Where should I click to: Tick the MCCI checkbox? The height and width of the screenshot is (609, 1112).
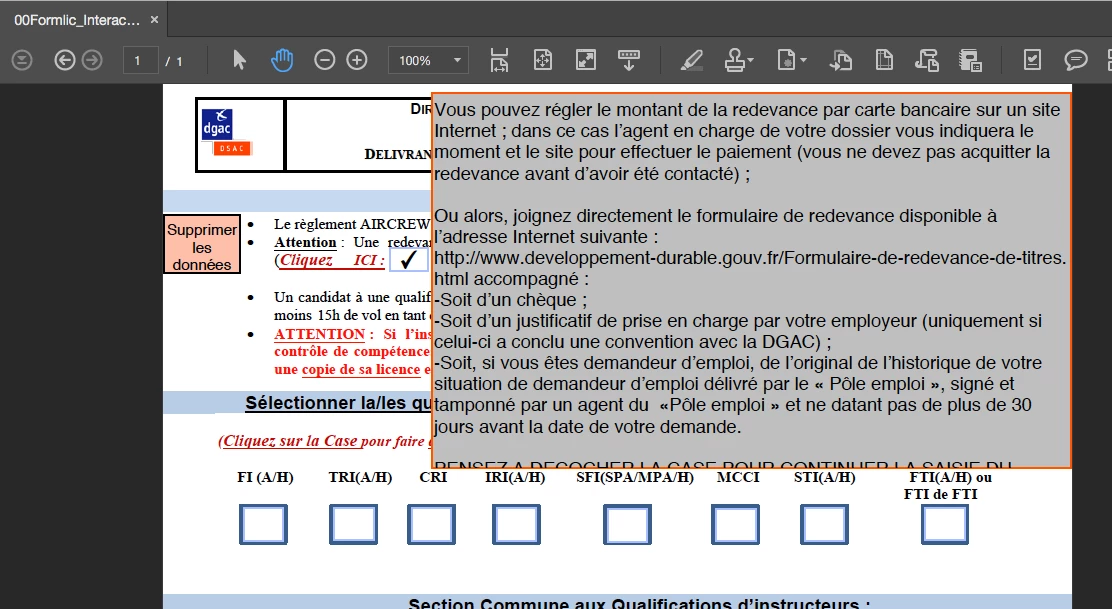point(735,525)
